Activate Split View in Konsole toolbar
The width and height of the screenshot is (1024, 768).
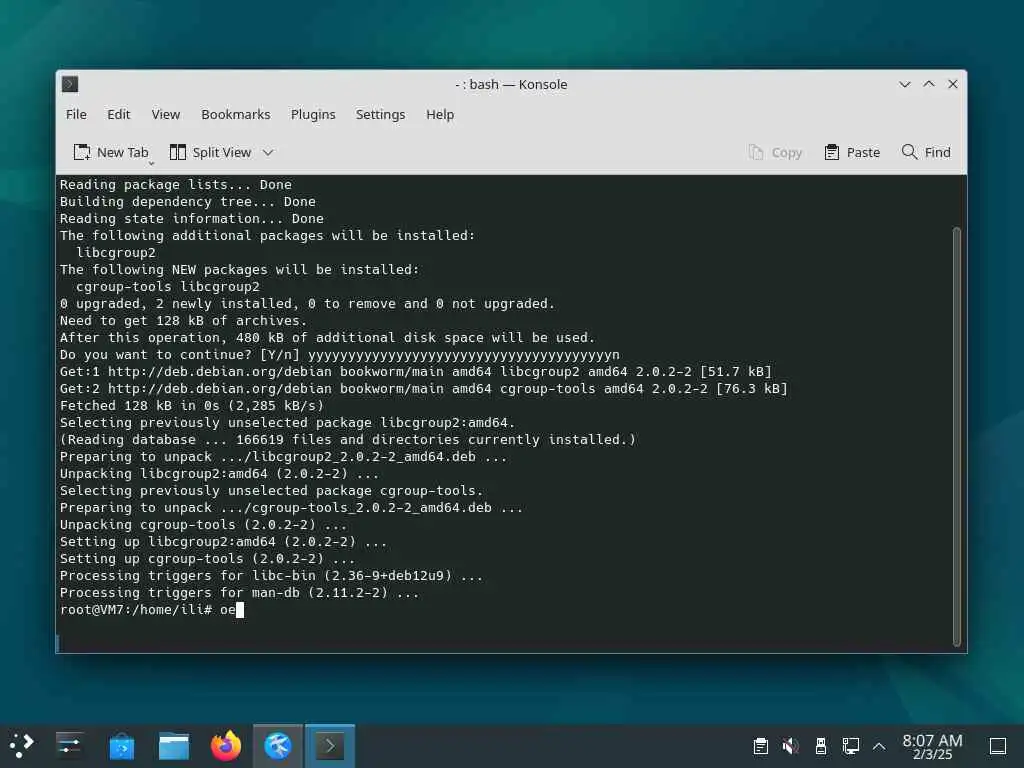(x=210, y=152)
